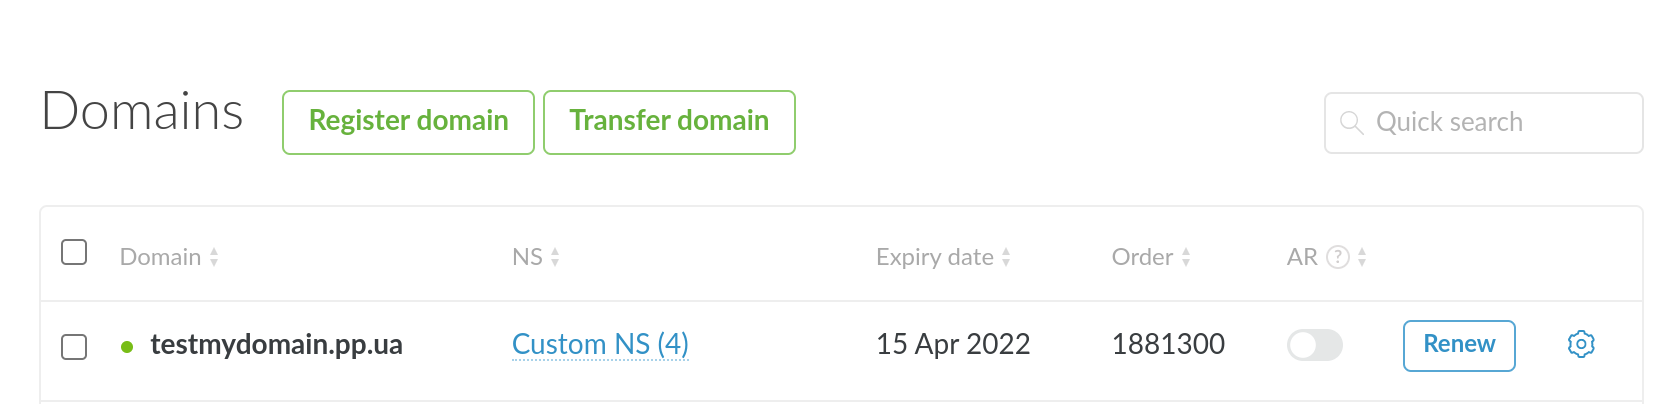1678x404 pixels.
Task: Click the Transfer domain button
Action: click(x=669, y=122)
